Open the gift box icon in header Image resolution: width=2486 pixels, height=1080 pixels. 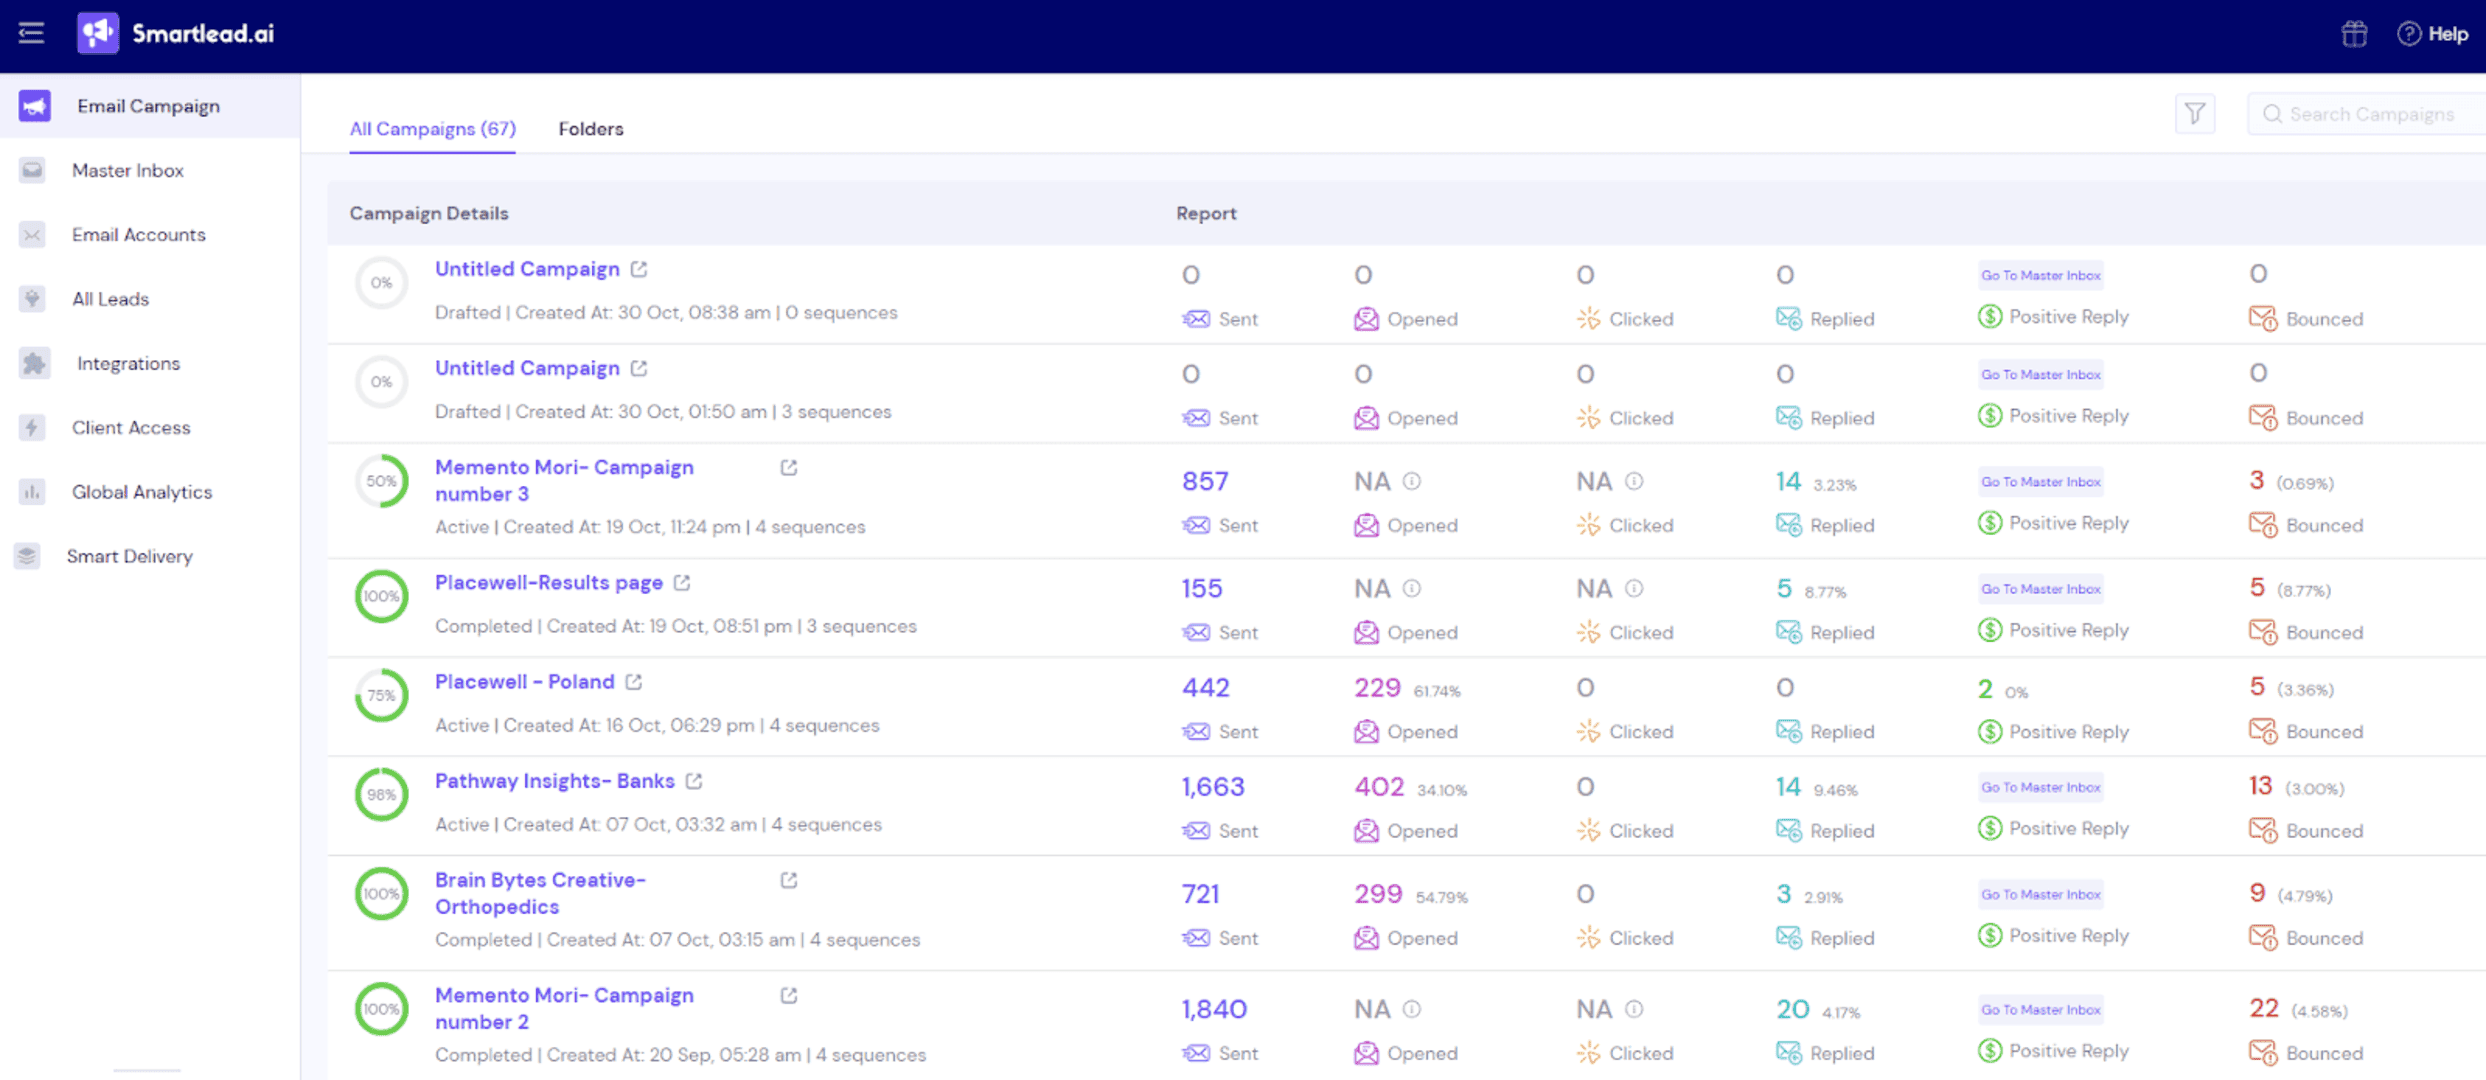(x=2354, y=34)
